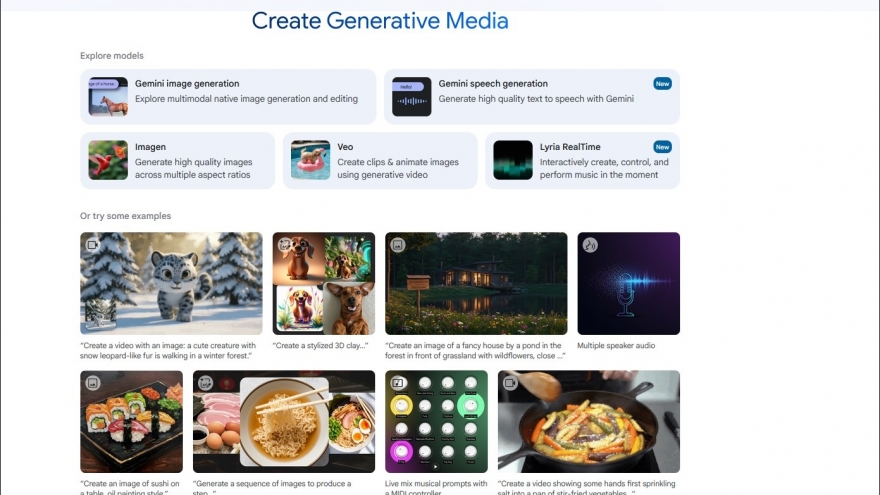This screenshot has height=495, width=880.
Task: Open the sushi oil painting example thumbnail
Action: coord(132,421)
